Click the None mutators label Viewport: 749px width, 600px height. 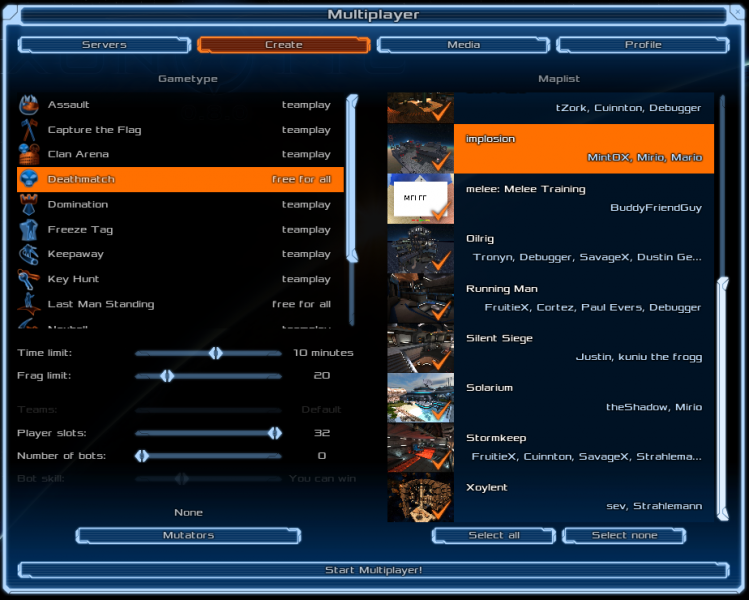coord(188,513)
